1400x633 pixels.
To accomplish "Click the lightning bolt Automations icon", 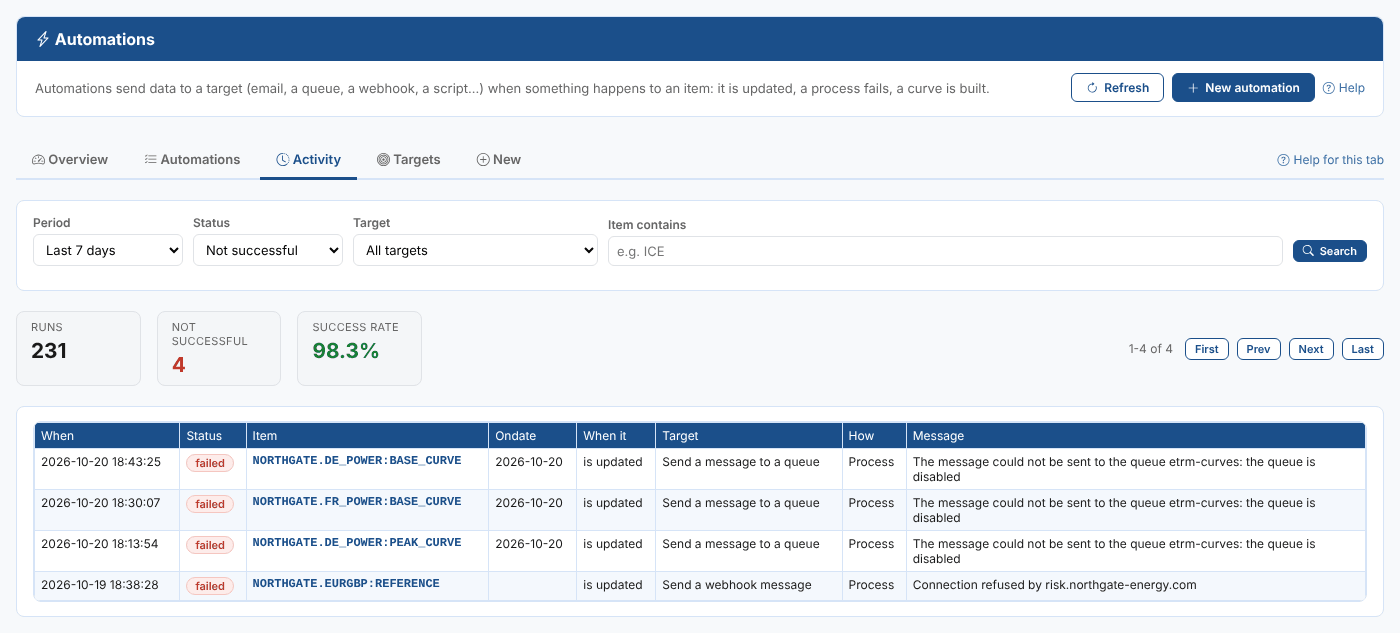I will pos(42,40).
